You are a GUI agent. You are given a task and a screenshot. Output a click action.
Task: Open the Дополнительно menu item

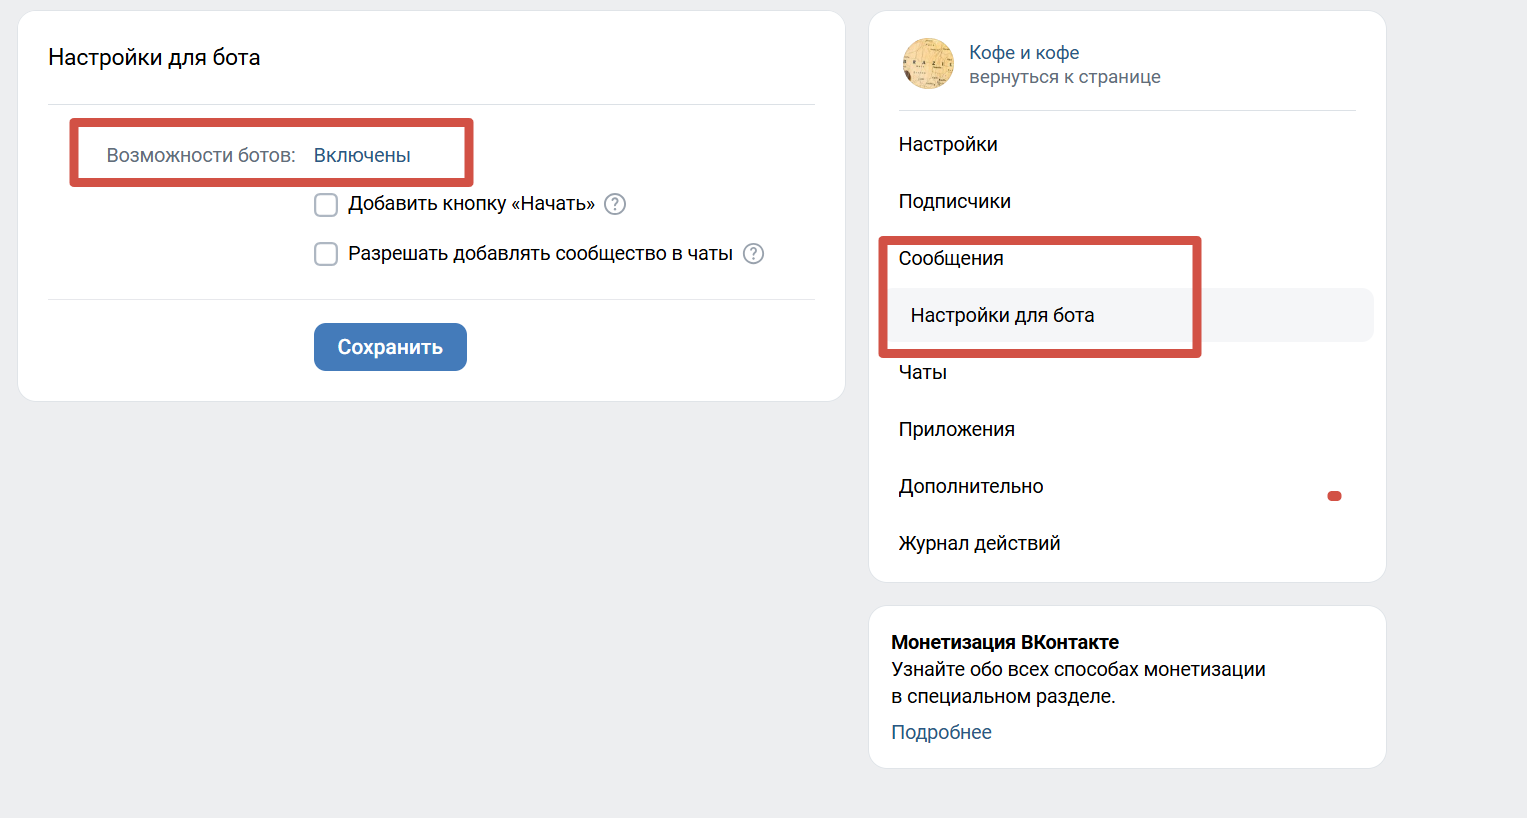pyautogui.click(x=970, y=487)
